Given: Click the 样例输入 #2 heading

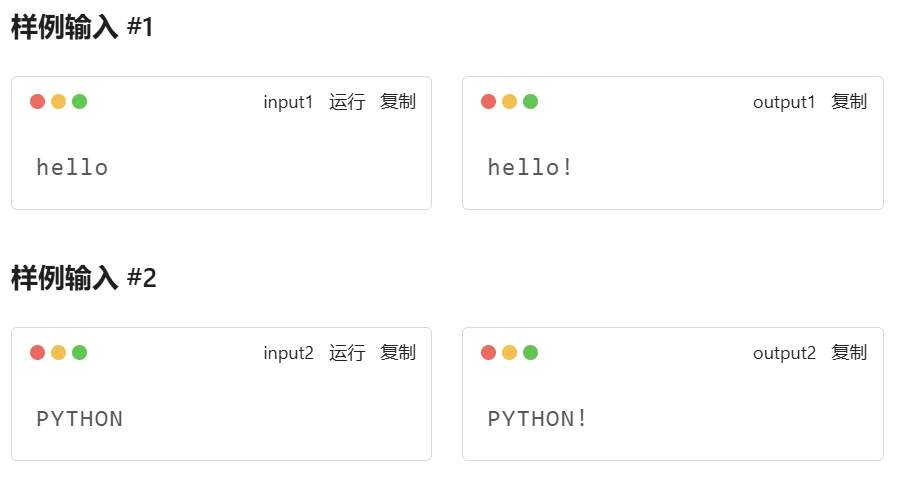Looking at the screenshot, I should click(x=84, y=278).
